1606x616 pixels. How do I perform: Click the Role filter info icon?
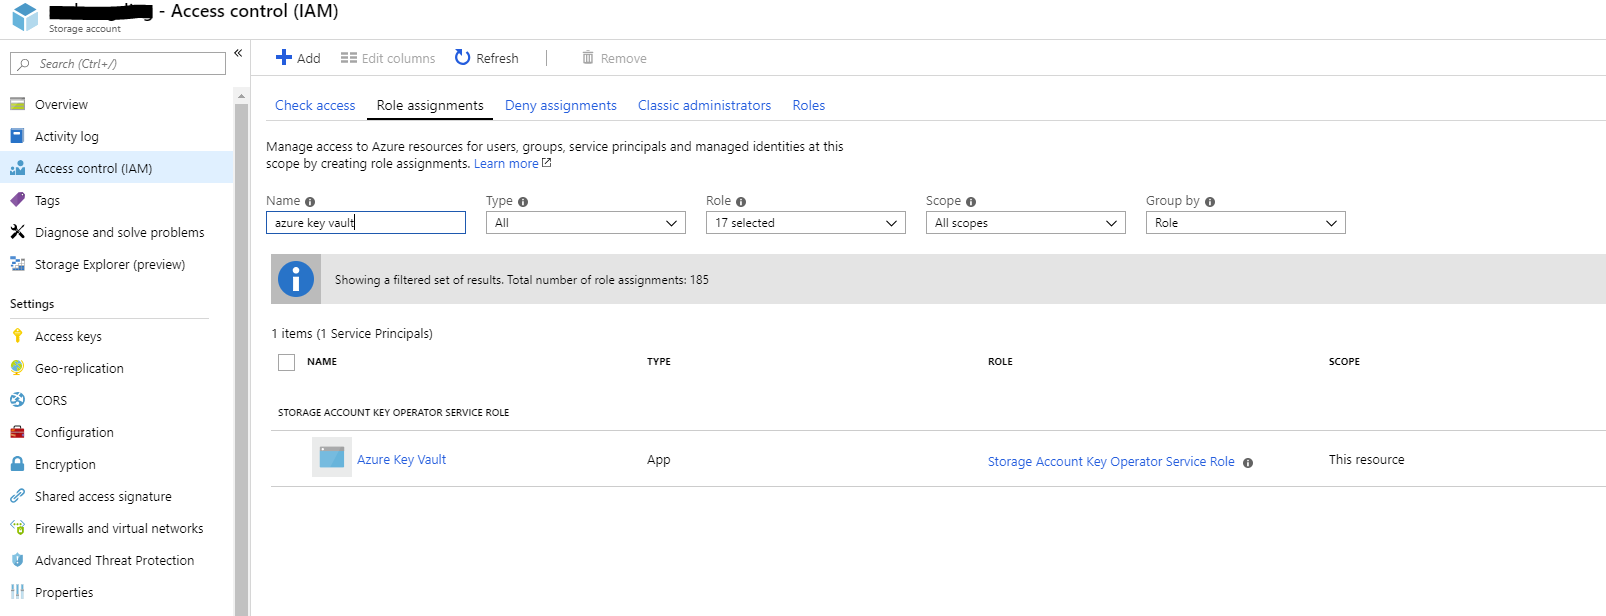click(741, 202)
